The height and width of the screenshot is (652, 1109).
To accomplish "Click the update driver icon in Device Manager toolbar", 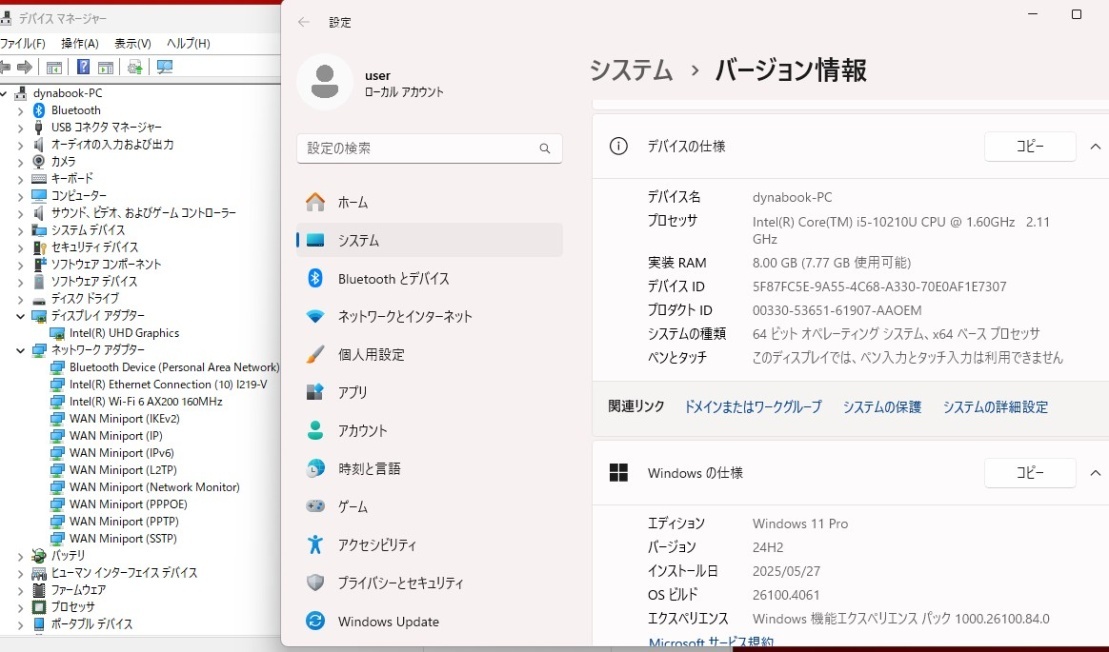I will 134,67.
